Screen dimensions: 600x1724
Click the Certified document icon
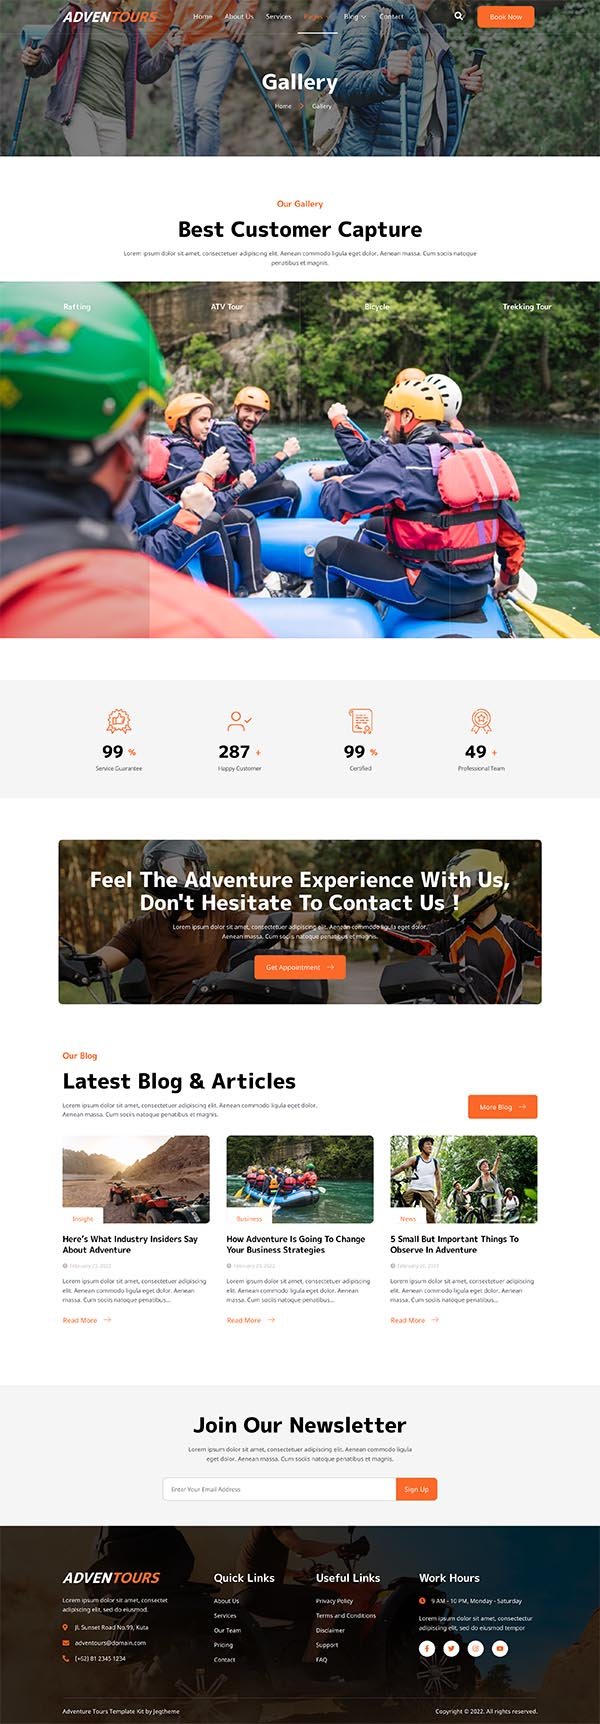pos(360,720)
